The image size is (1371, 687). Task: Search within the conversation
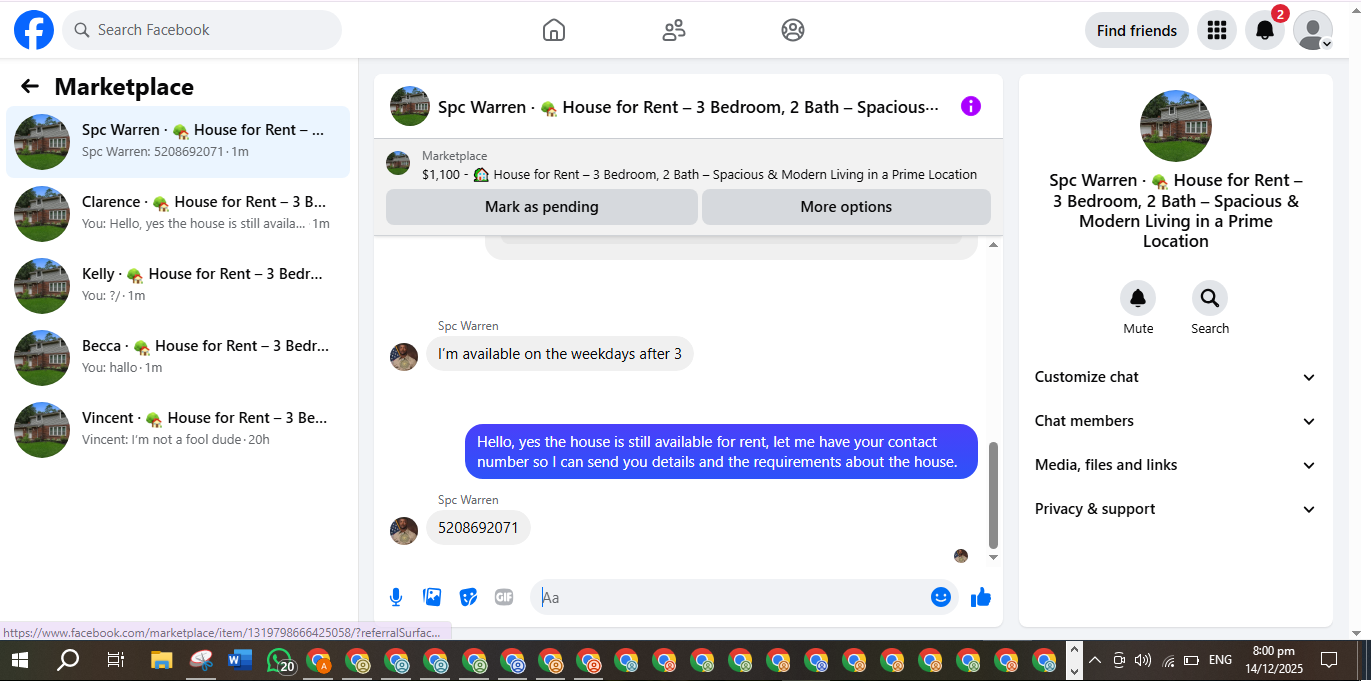coord(1210,308)
